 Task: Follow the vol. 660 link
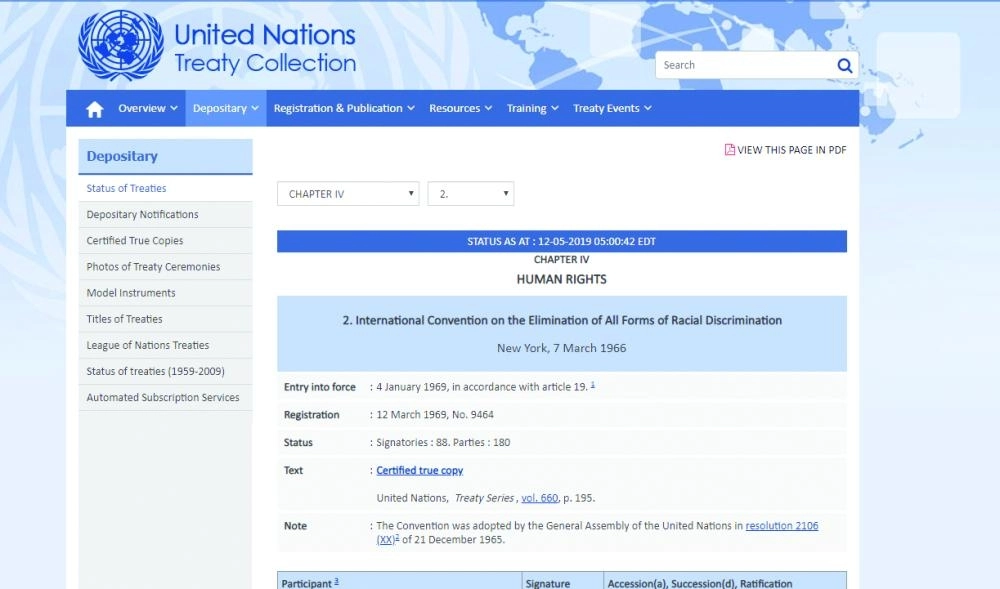(x=539, y=498)
